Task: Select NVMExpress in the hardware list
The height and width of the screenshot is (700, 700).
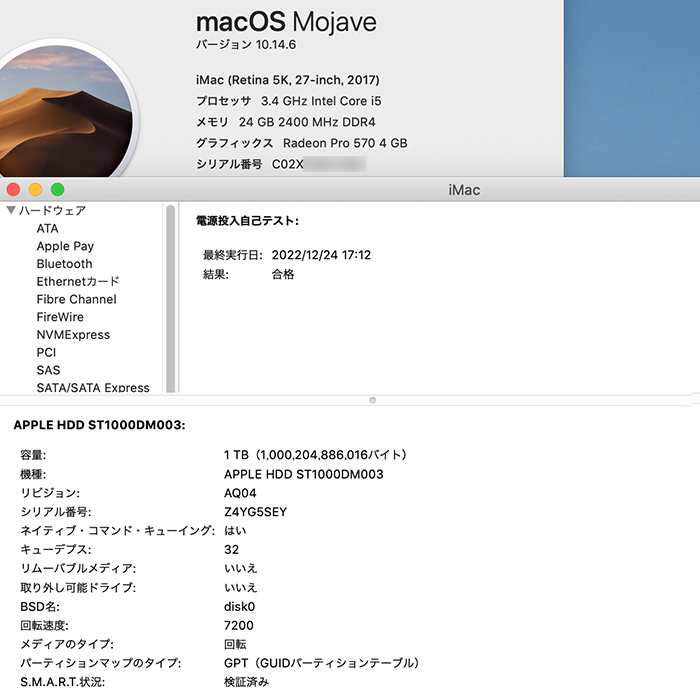Action: [x=73, y=335]
